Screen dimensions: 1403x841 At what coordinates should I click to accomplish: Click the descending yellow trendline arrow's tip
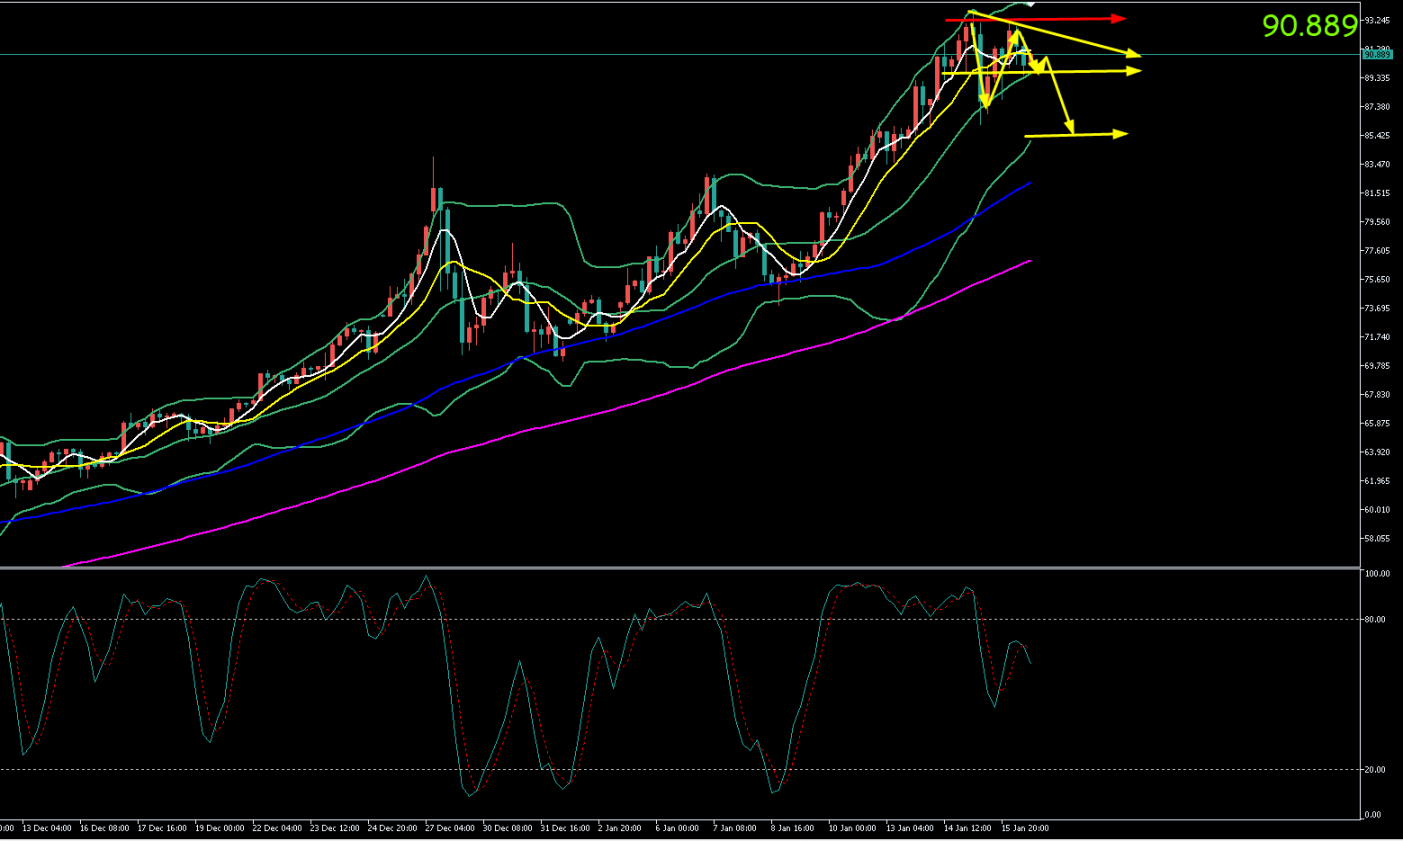(x=1134, y=54)
